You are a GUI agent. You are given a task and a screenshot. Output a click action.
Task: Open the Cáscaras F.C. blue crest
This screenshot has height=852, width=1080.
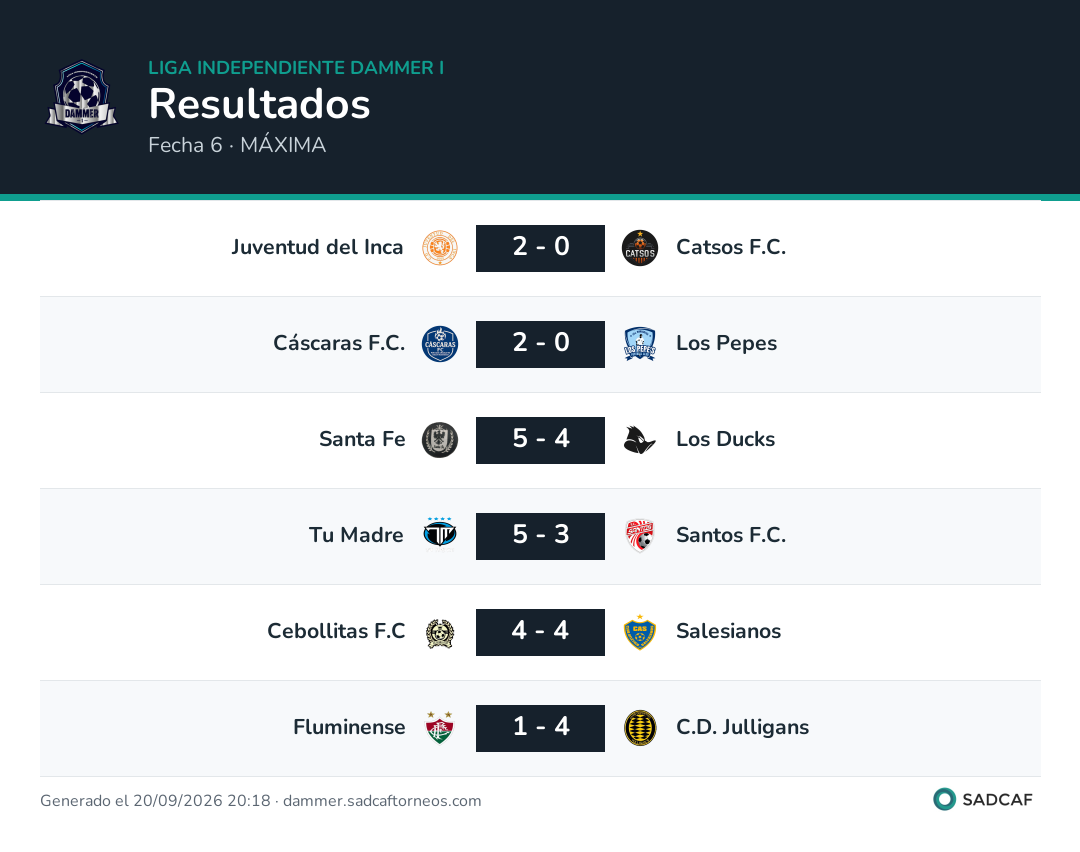pos(440,344)
